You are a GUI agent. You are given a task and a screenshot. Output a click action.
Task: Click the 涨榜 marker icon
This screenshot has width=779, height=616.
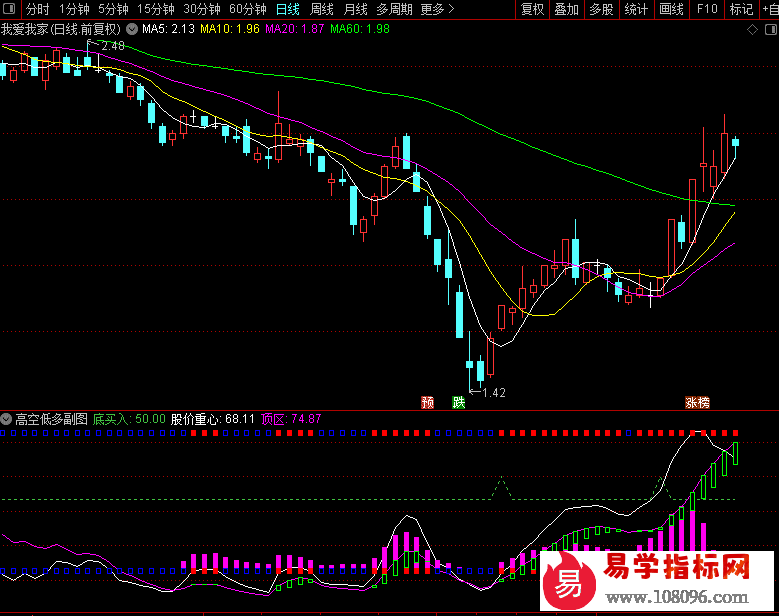point(697,402)
